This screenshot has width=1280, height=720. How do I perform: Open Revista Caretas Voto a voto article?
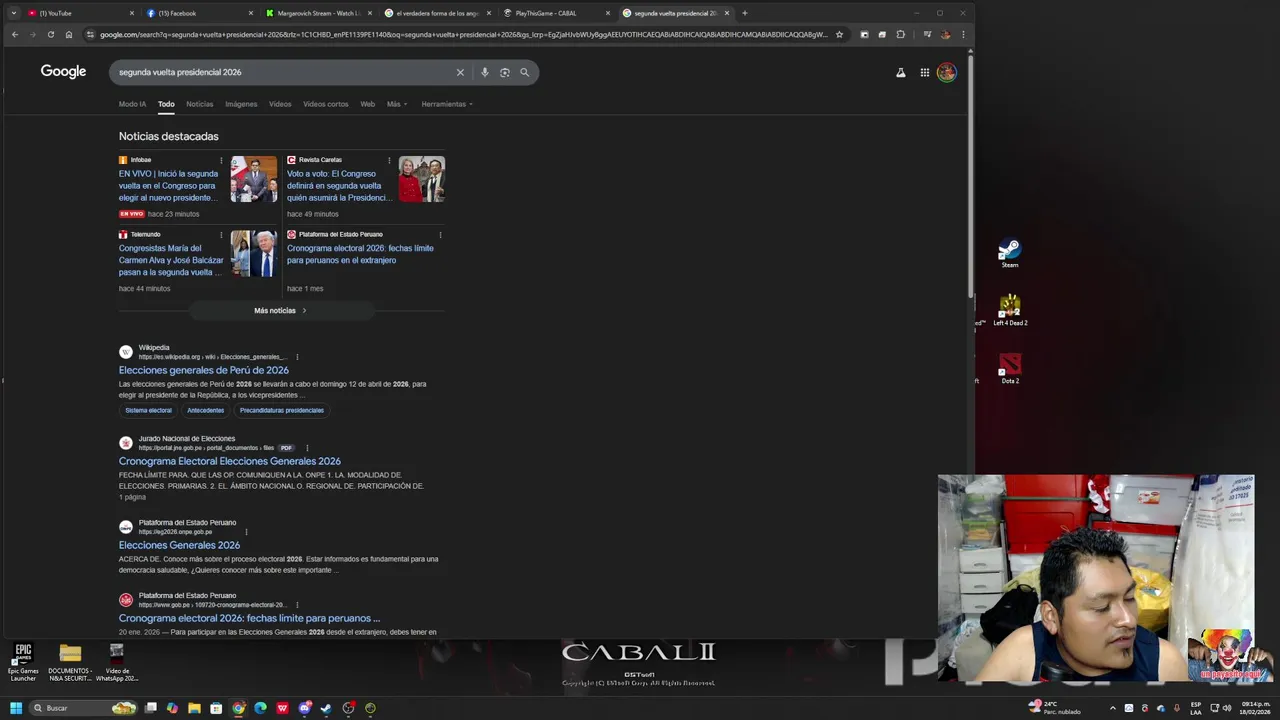pyautogui.click(x=338, y=186)
